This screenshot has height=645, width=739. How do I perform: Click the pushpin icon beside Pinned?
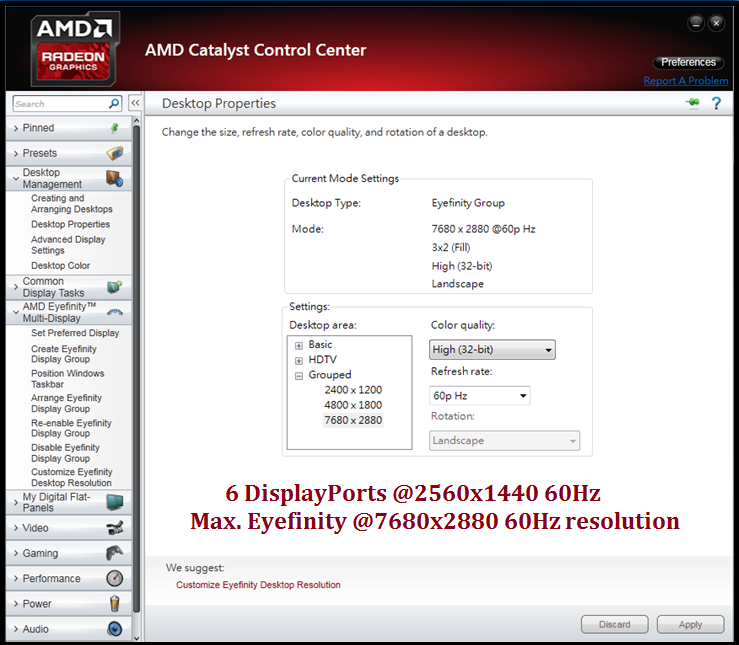(115, 128)
